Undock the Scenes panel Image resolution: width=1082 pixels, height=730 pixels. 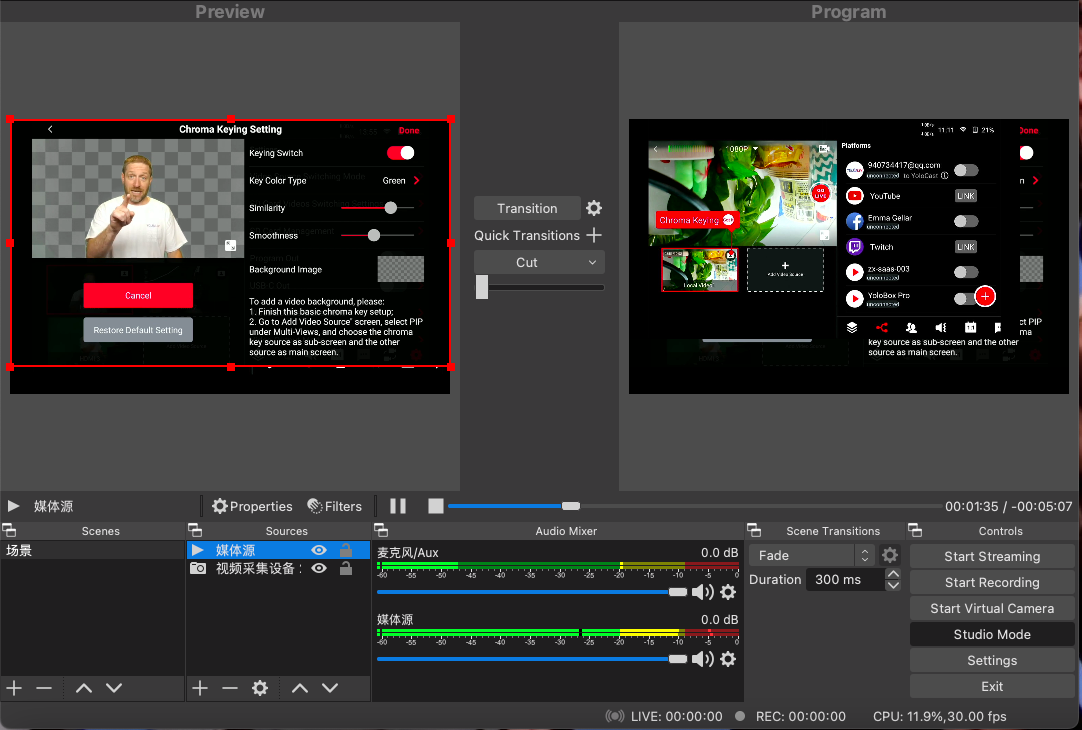coord(9,531)
